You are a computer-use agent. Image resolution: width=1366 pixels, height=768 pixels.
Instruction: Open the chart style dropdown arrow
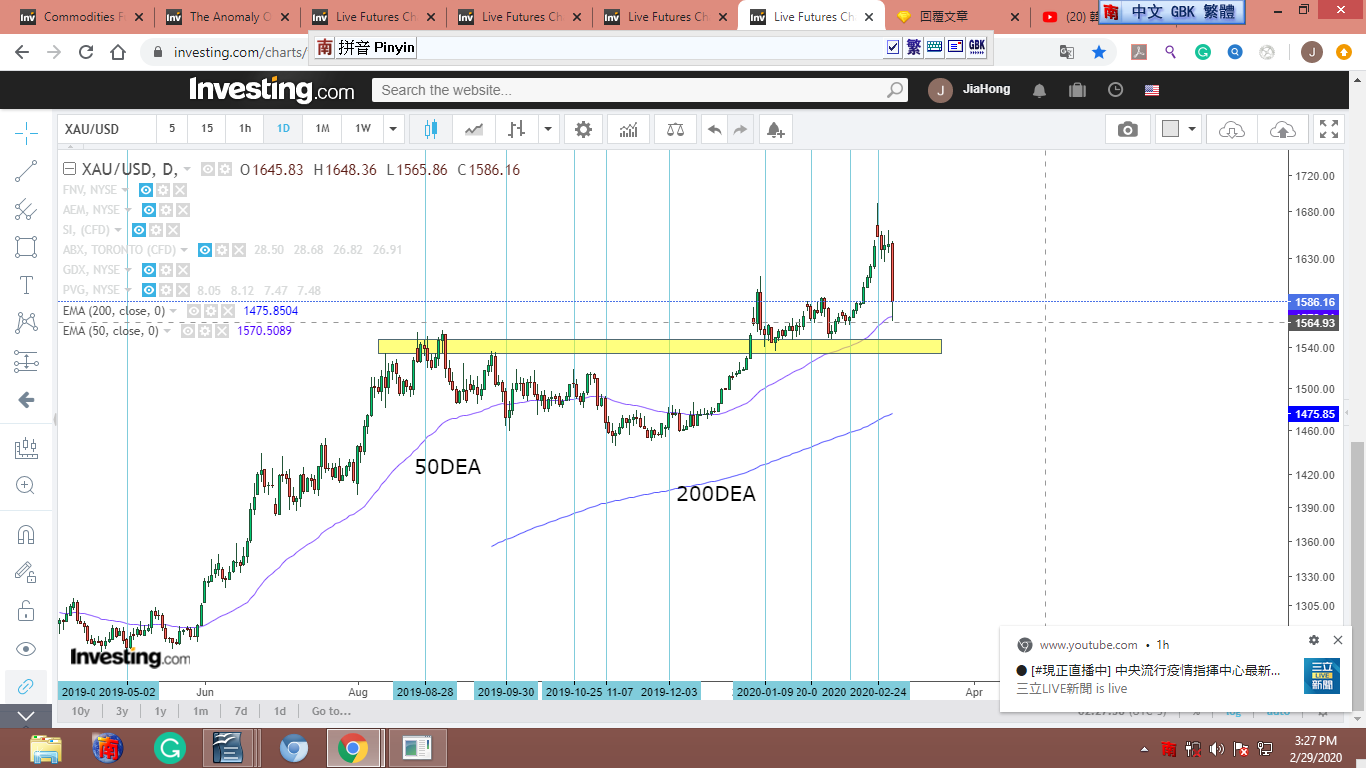click(548, 129)
